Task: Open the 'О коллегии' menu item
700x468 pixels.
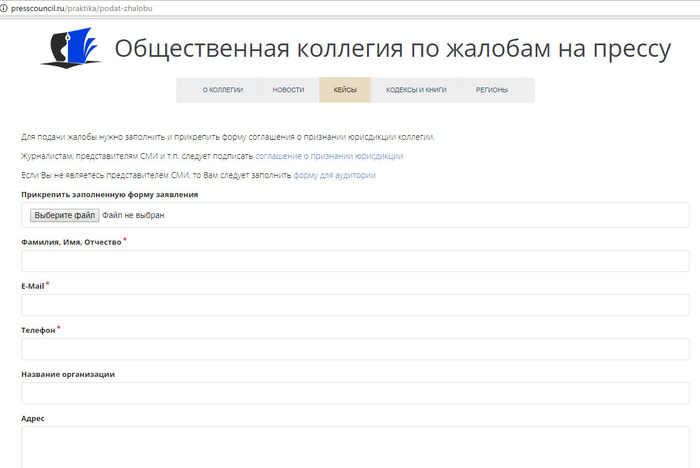Action: pos(222,90)
